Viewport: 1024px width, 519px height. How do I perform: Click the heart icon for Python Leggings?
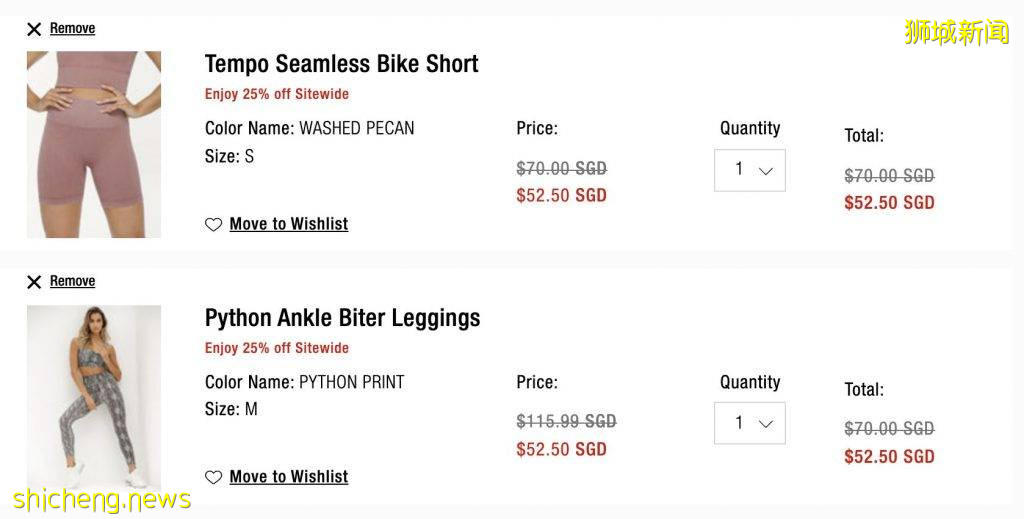pos(213,478)
